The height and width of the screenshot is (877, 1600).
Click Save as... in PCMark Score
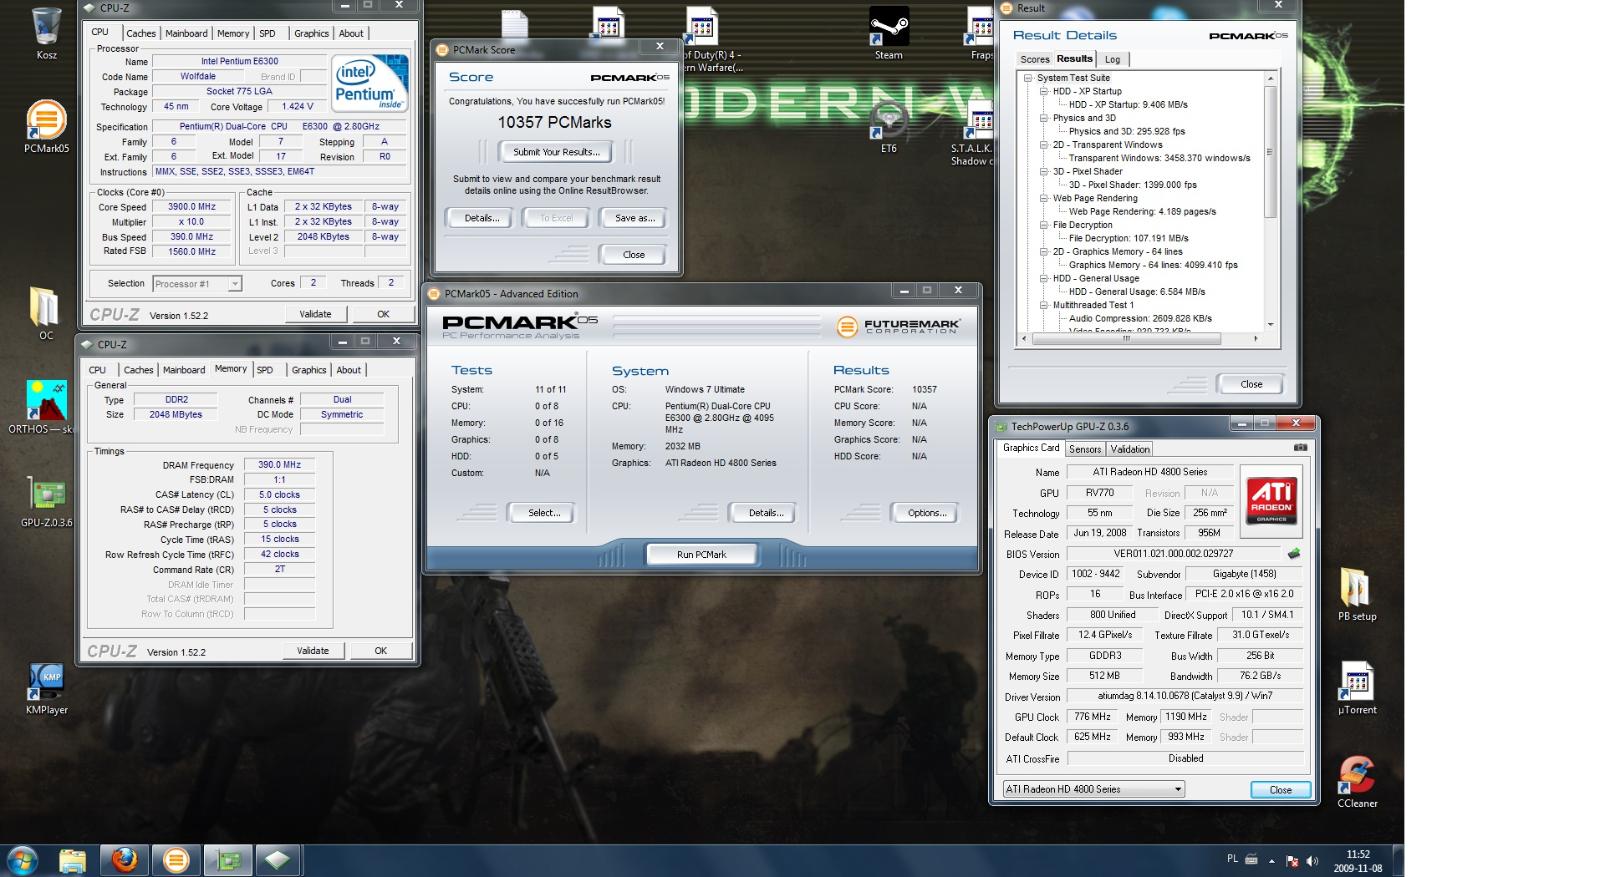pyautogui.click(x=634, y=218)
